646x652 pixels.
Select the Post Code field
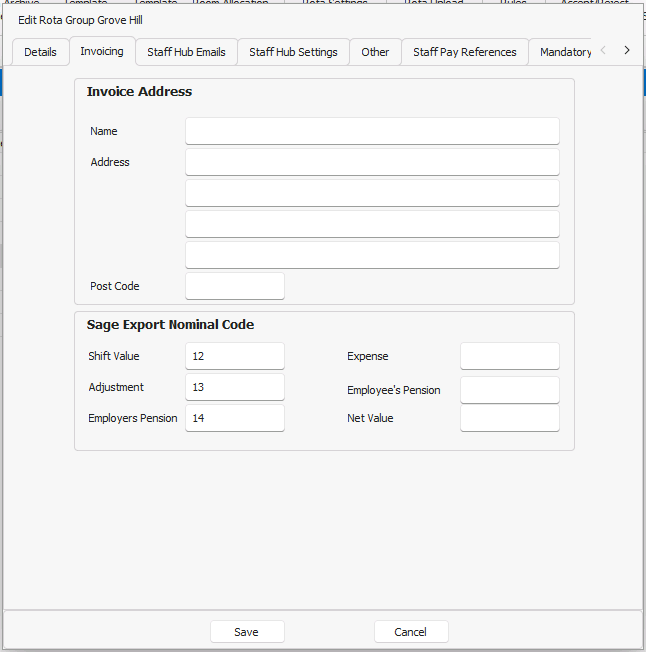[x=235, y=286]
